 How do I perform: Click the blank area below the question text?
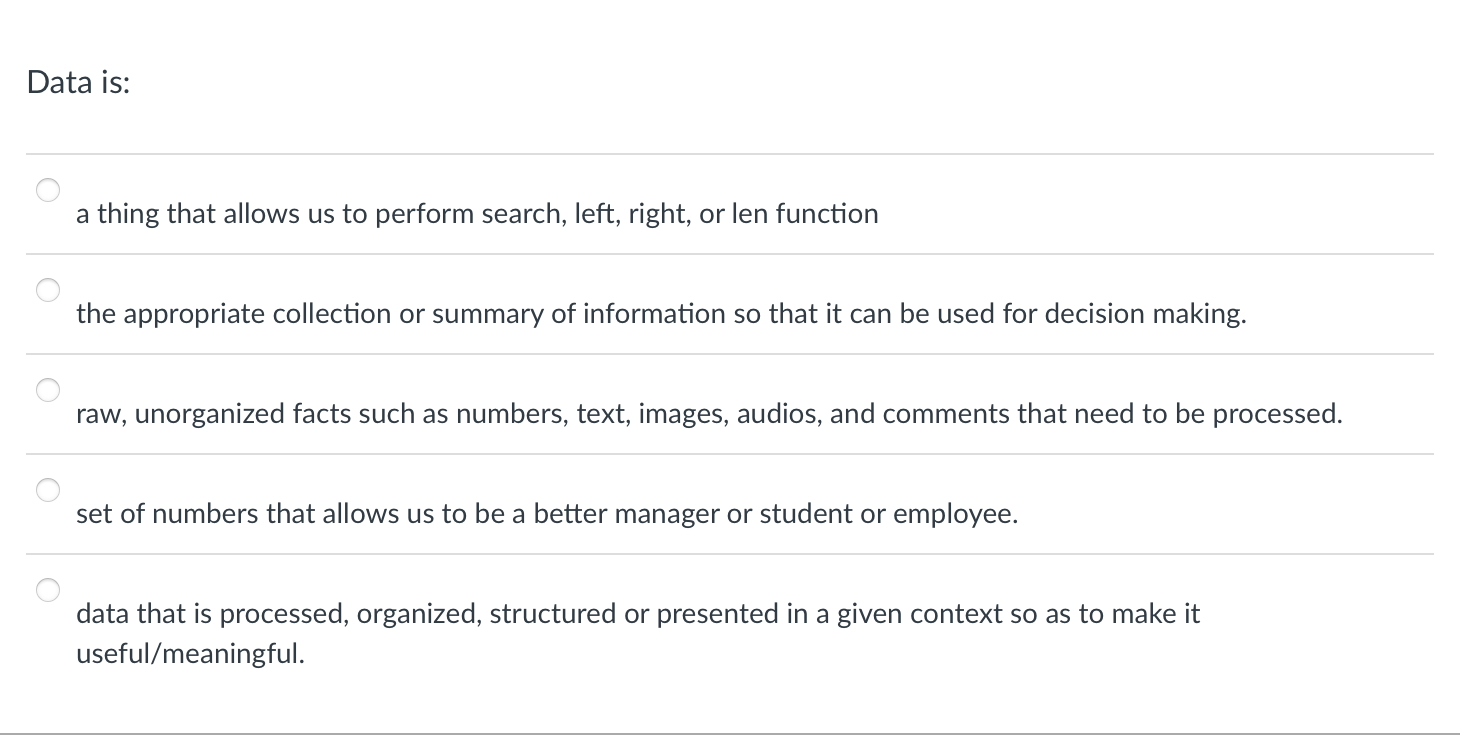tap(700, 125)
